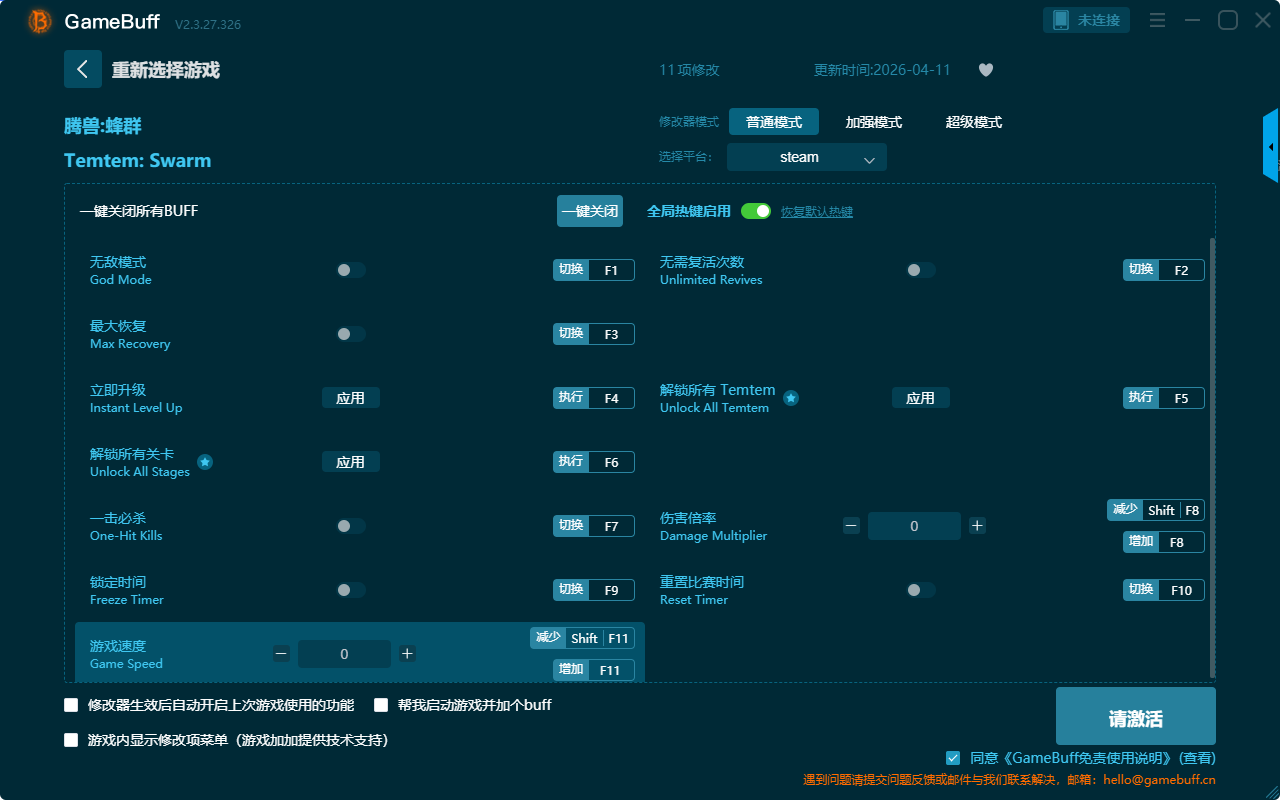Click star badge next to Unlock All Stages

point(205,462)
